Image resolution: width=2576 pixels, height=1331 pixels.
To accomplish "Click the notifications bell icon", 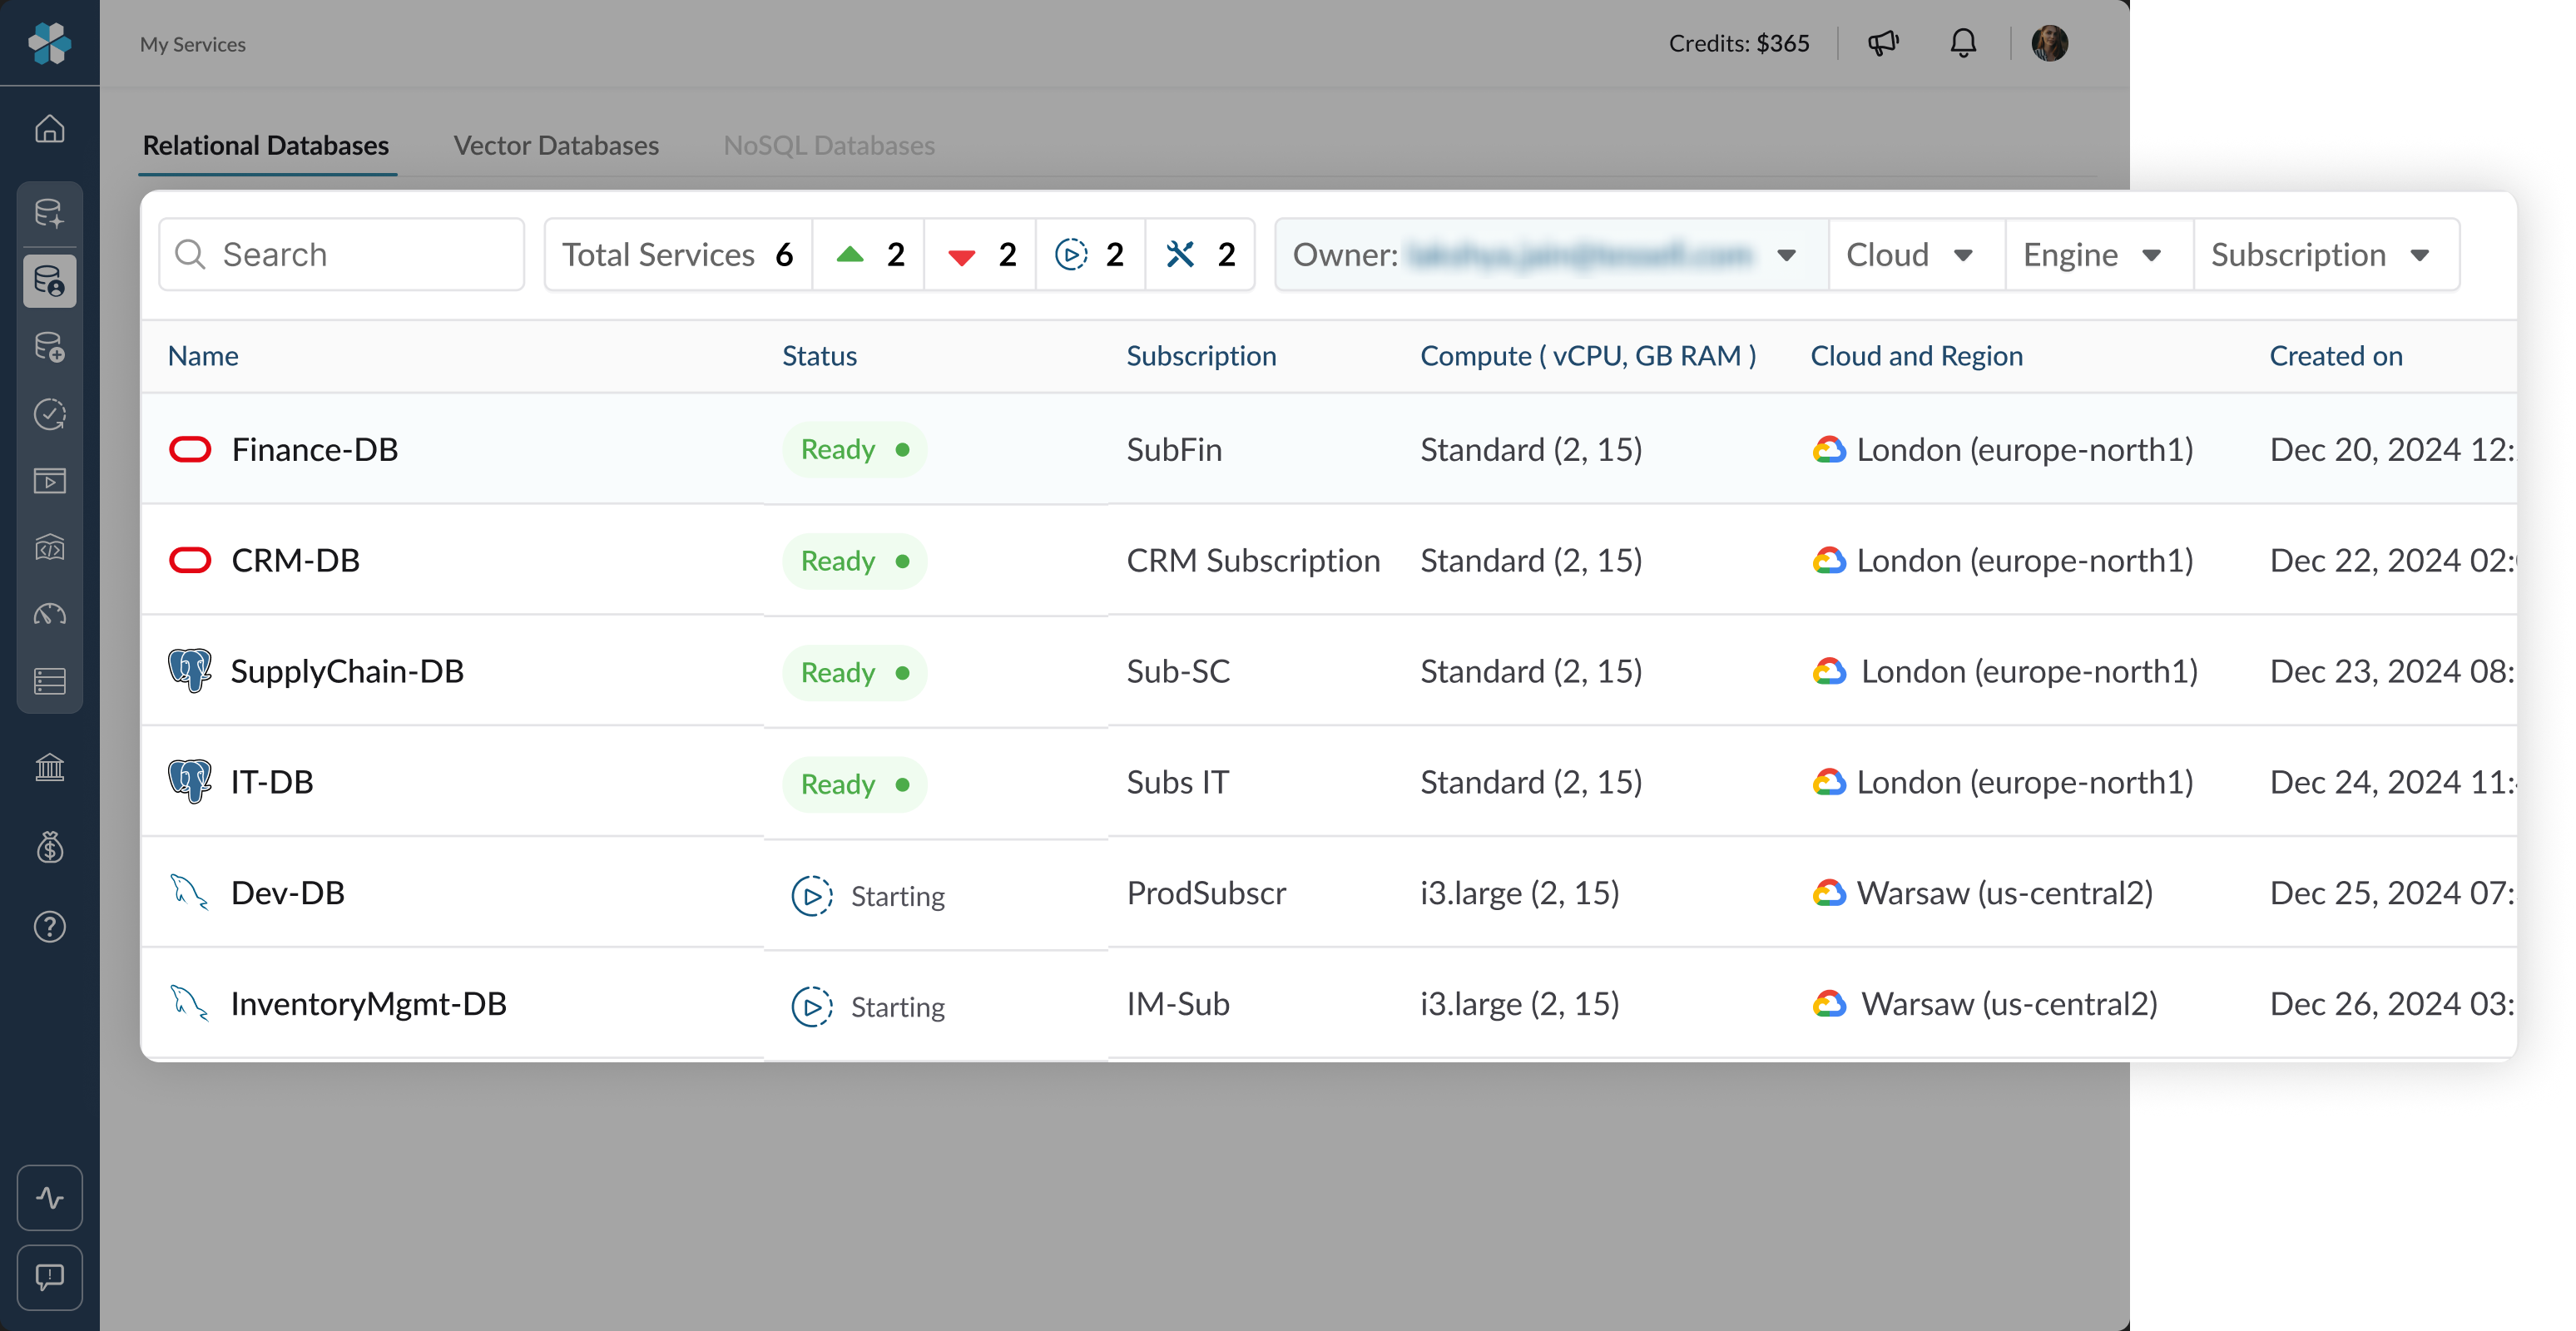I will coord(1963,43).
